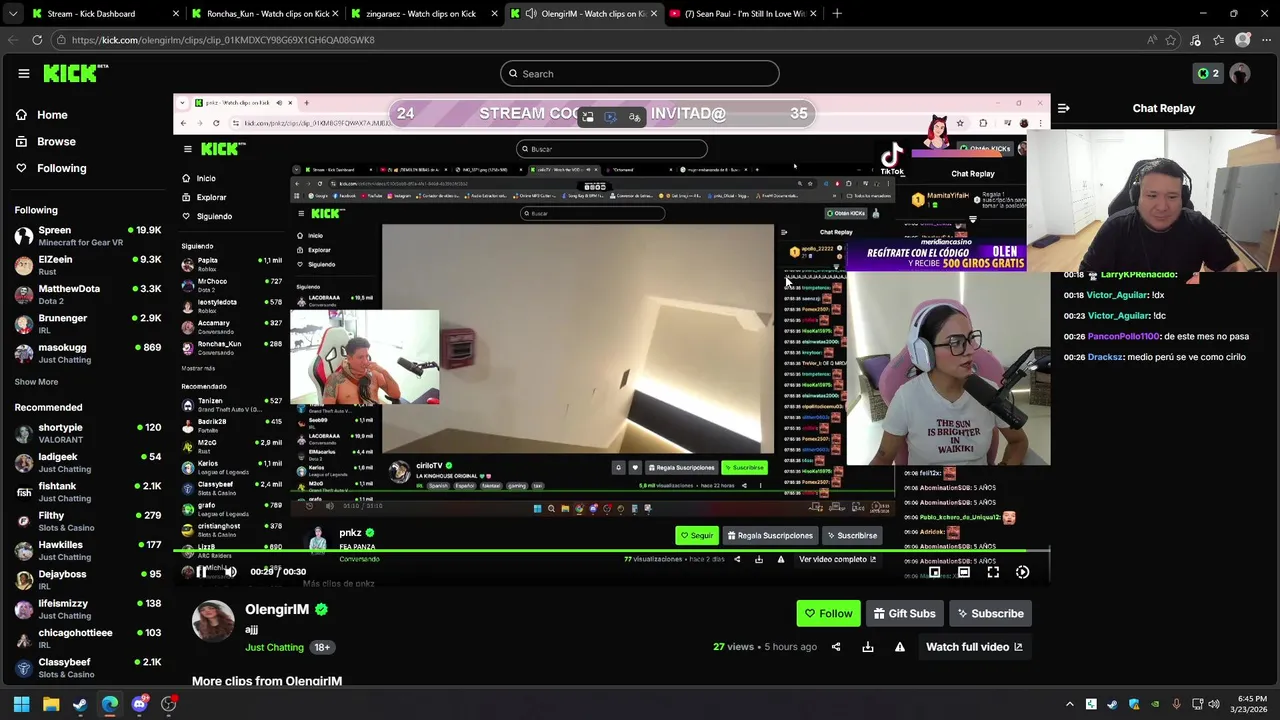
Task: Open the Just Chatting category link
Action: click(274, 647)
